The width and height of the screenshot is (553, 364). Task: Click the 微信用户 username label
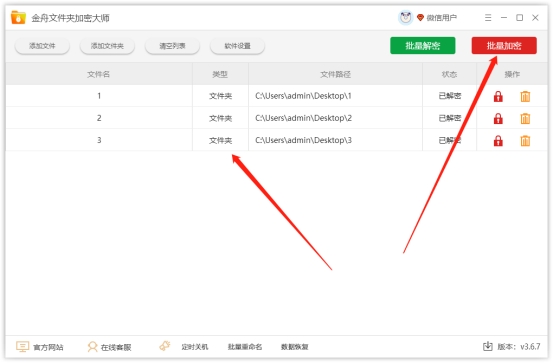click(442, 18)
